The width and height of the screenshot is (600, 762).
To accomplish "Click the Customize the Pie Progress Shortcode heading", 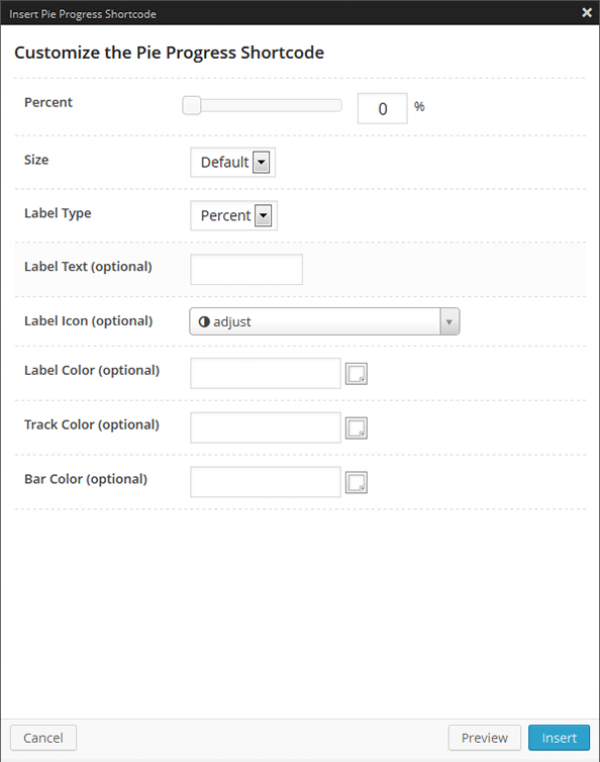I will click(x=169, y=53).
